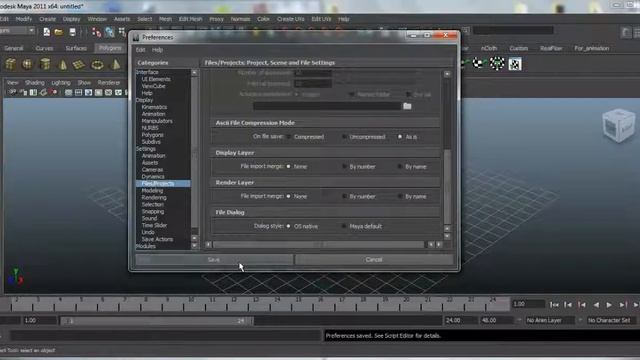Click the soccer ball shelf icon
This screenshot has height=360, width=640.
(497, 64)
